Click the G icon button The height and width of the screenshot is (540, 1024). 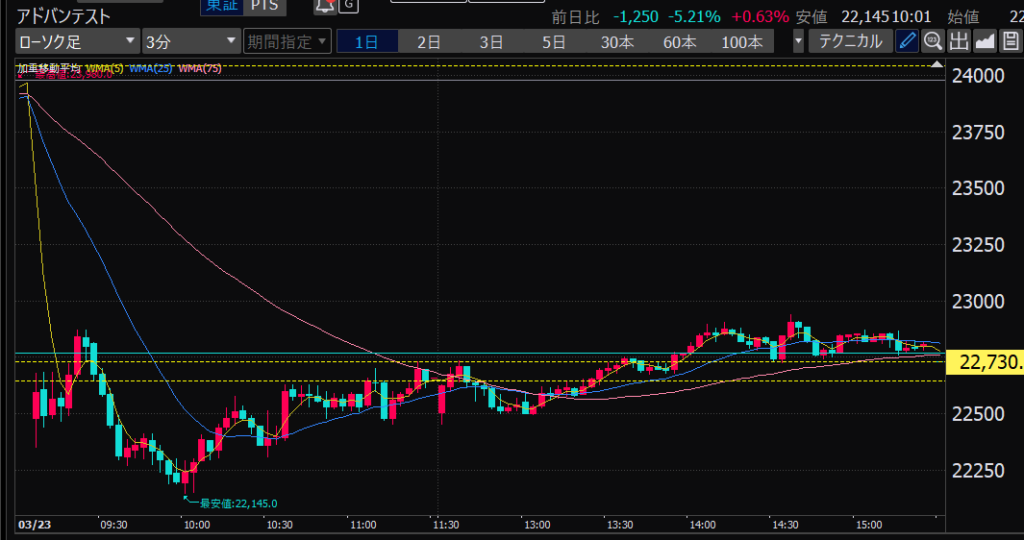coord(348,6)
